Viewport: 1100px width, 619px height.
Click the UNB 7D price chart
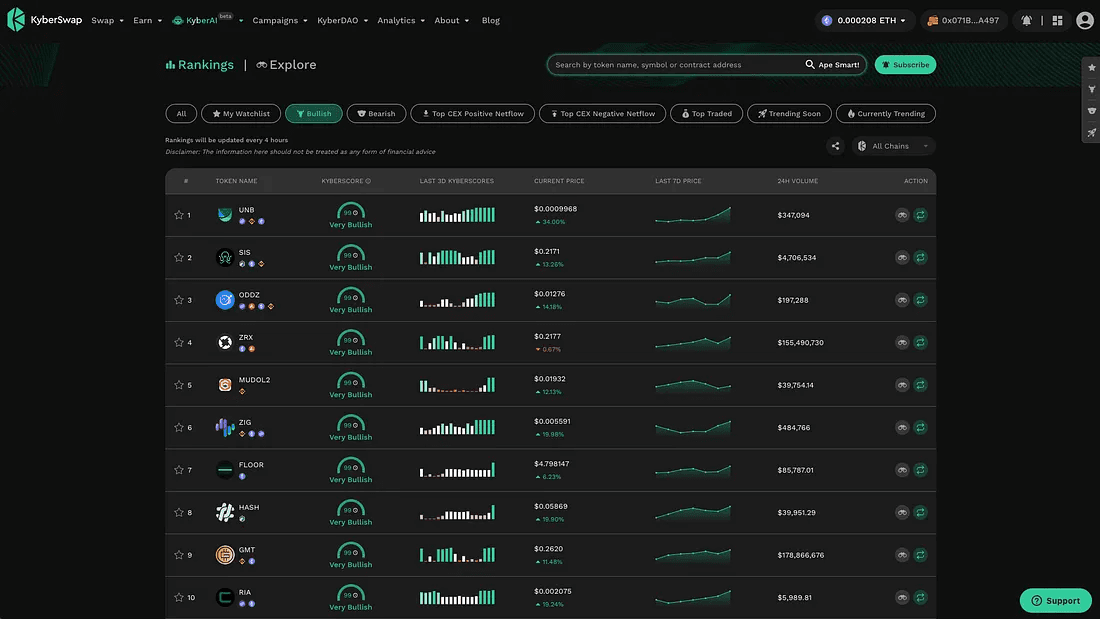coord(693,215)
